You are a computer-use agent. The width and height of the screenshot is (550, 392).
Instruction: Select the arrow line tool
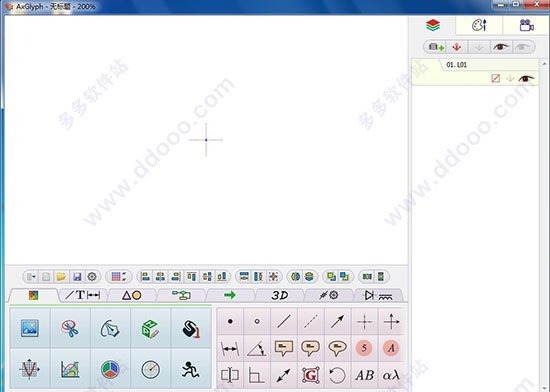[337, 321]
